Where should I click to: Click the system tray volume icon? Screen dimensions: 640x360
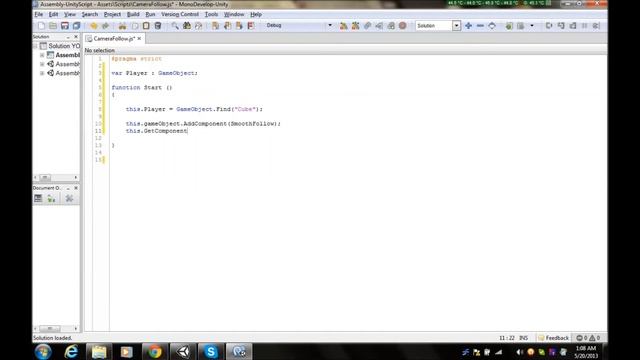click(519, 352)
